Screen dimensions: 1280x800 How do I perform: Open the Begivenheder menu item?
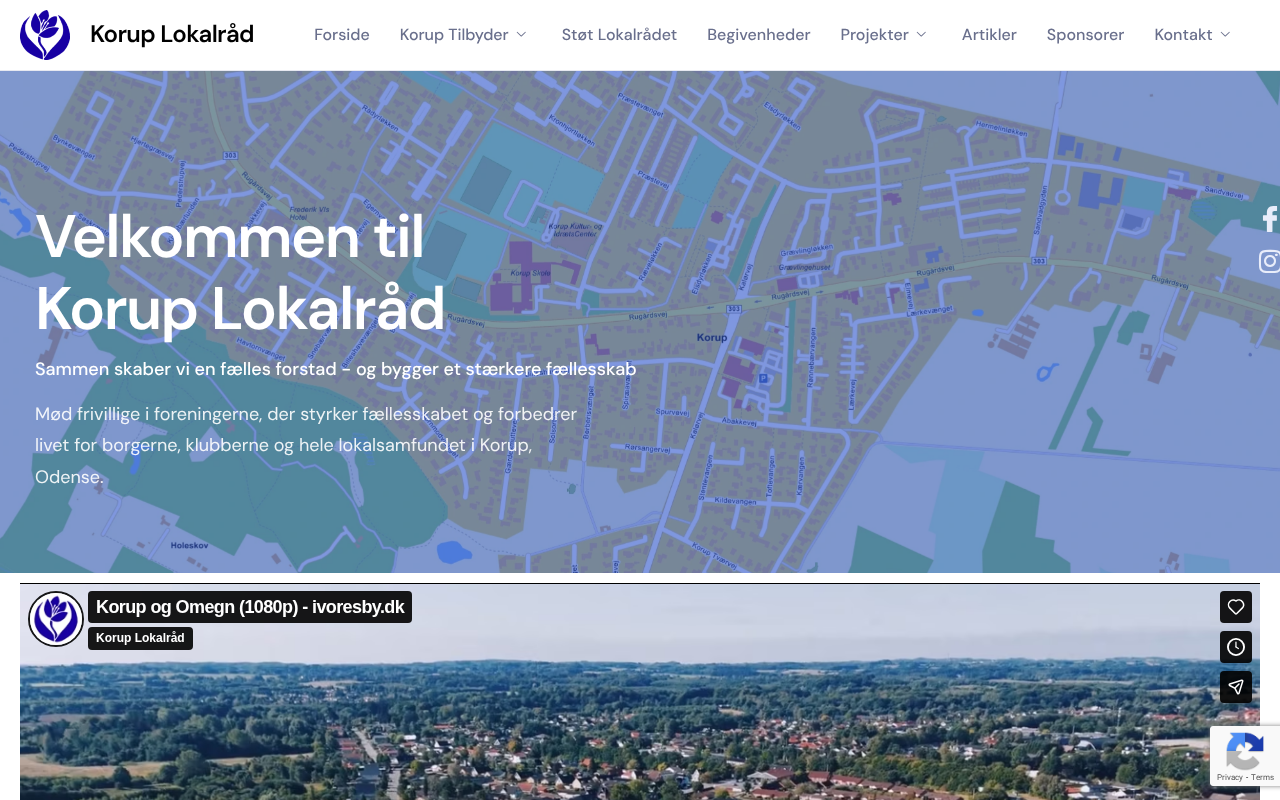coord(758,35)
